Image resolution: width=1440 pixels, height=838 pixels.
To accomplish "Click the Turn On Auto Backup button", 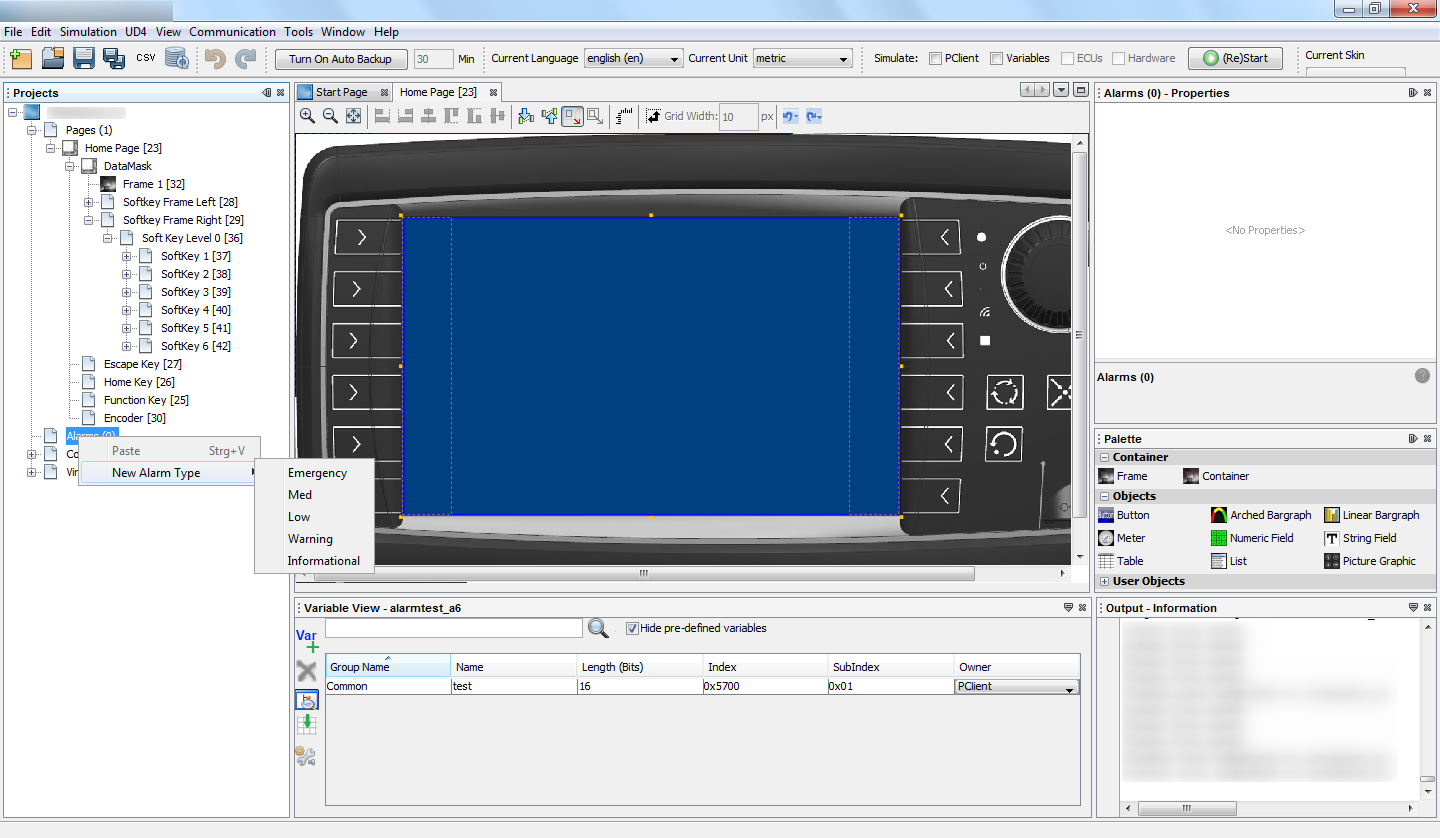I will (341, 59).
